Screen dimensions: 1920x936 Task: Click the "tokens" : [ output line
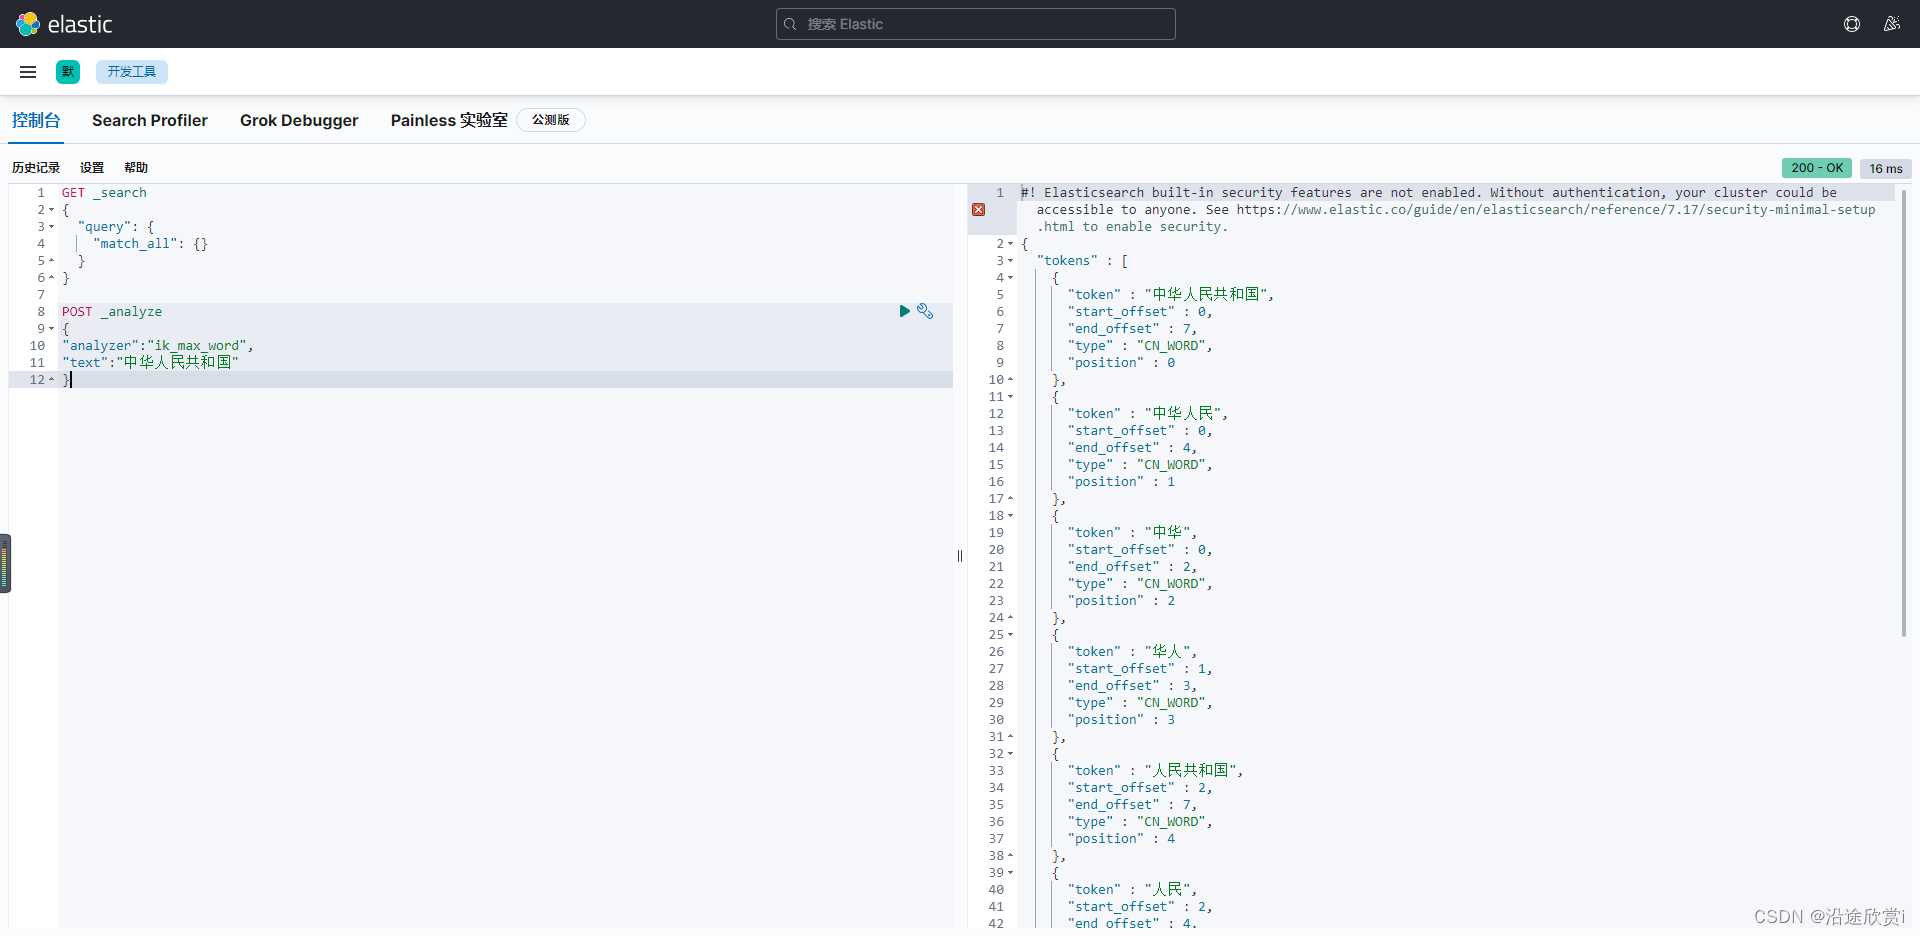click(1083, 261)
